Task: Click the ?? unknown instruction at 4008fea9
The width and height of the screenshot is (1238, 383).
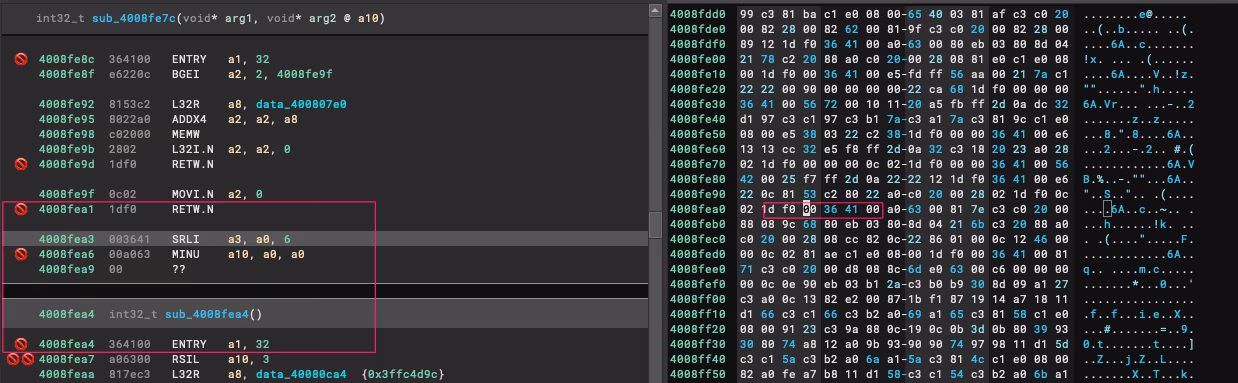Action: click(179, 269)
